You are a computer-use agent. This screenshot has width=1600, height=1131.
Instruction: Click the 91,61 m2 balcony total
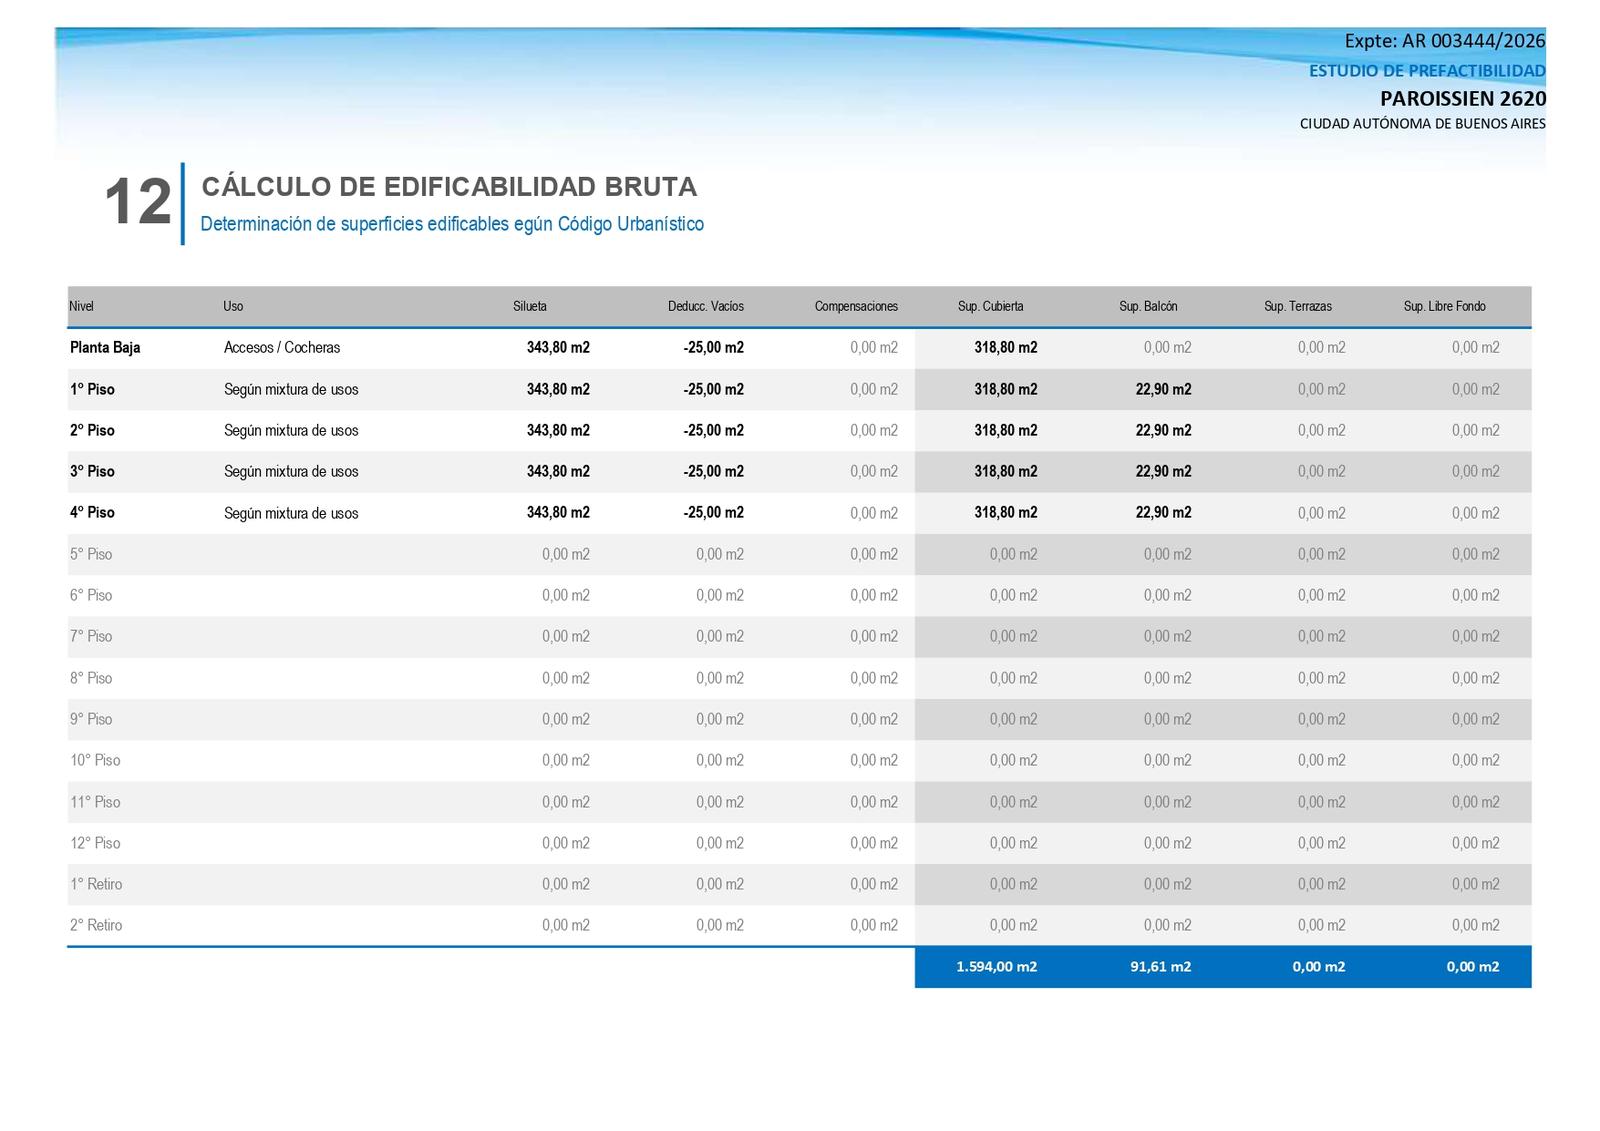click(1161, 967)
